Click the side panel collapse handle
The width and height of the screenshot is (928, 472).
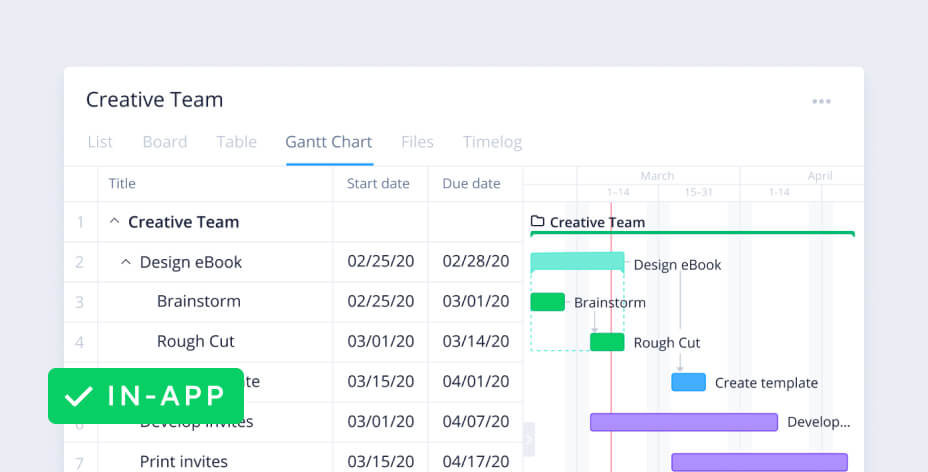tap(529, 437)
